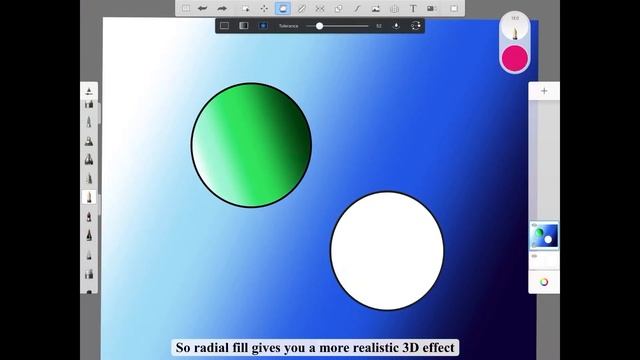640x360 pixels.
Task: Choose Linear gradient fill mode
Action: coord(244,26)
